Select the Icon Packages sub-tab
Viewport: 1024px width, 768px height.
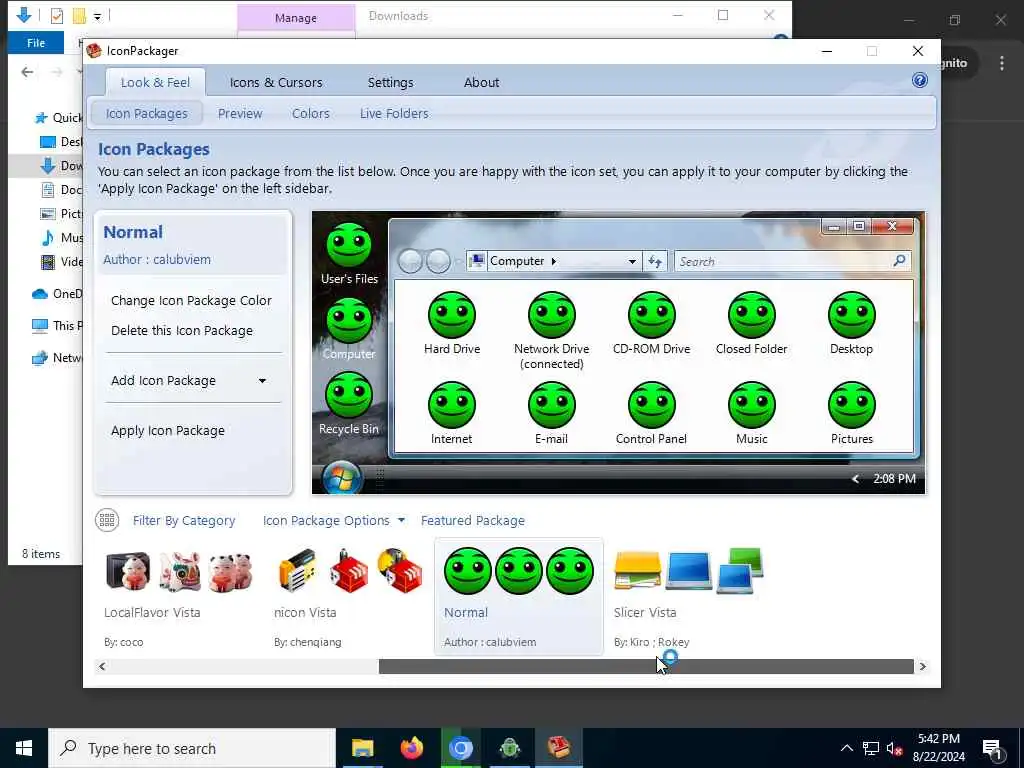pyautogui.click(x=146, y=114)
